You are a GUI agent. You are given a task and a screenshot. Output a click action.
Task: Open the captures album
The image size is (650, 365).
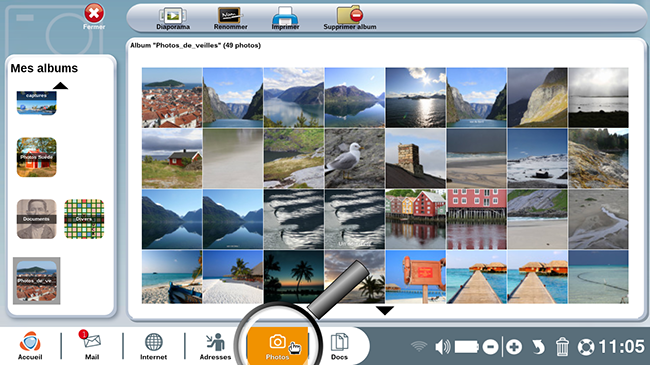click(36, 103)
